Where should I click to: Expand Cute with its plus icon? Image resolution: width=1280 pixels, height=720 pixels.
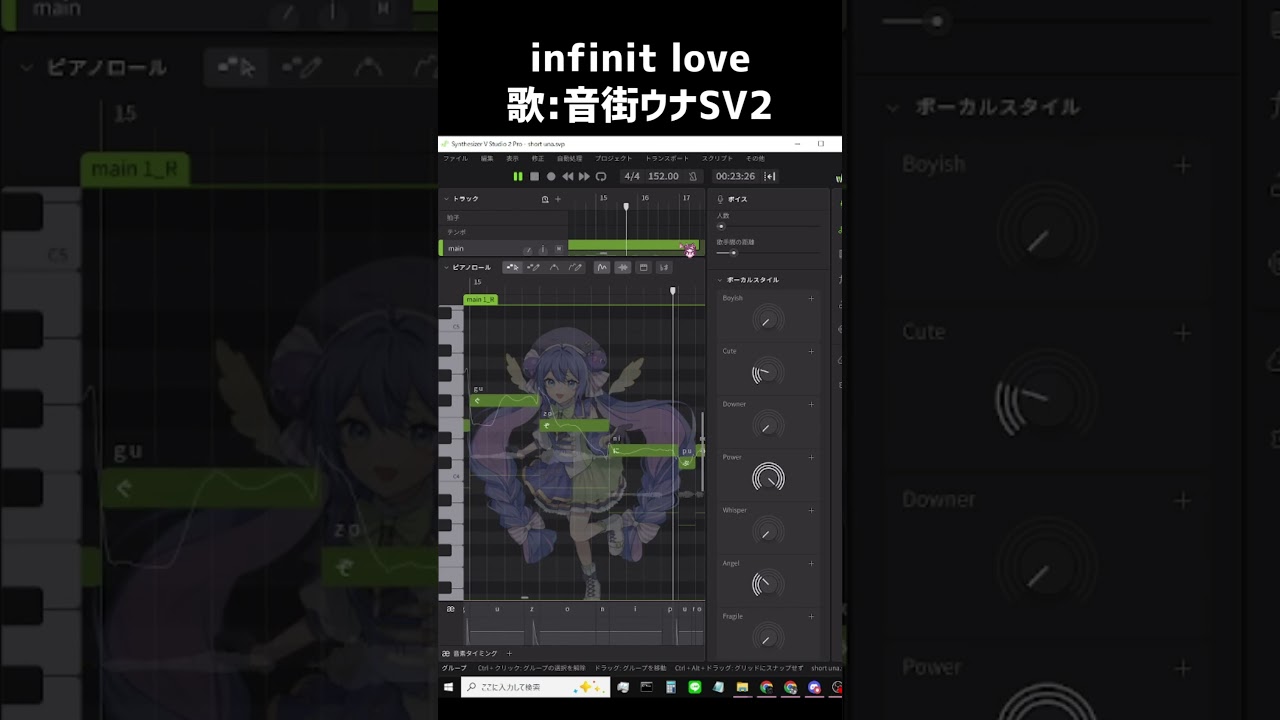(811, 351)
